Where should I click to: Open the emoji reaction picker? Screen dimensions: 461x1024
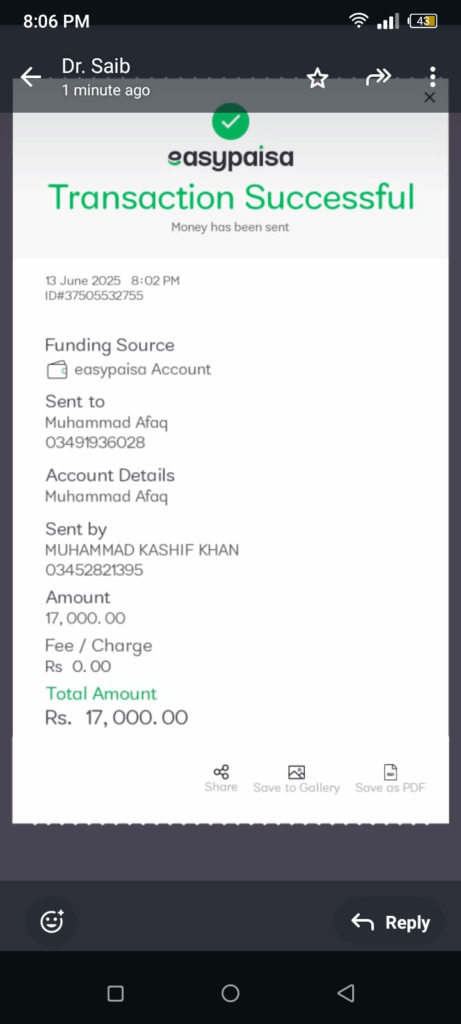pyautogui.click(x=52, y=921)
